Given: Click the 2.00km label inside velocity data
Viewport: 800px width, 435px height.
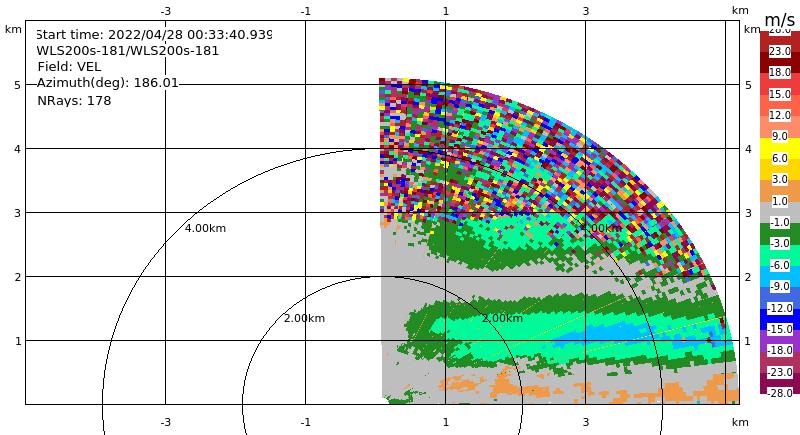Looking at the screenshot, I should coord(503,318).
